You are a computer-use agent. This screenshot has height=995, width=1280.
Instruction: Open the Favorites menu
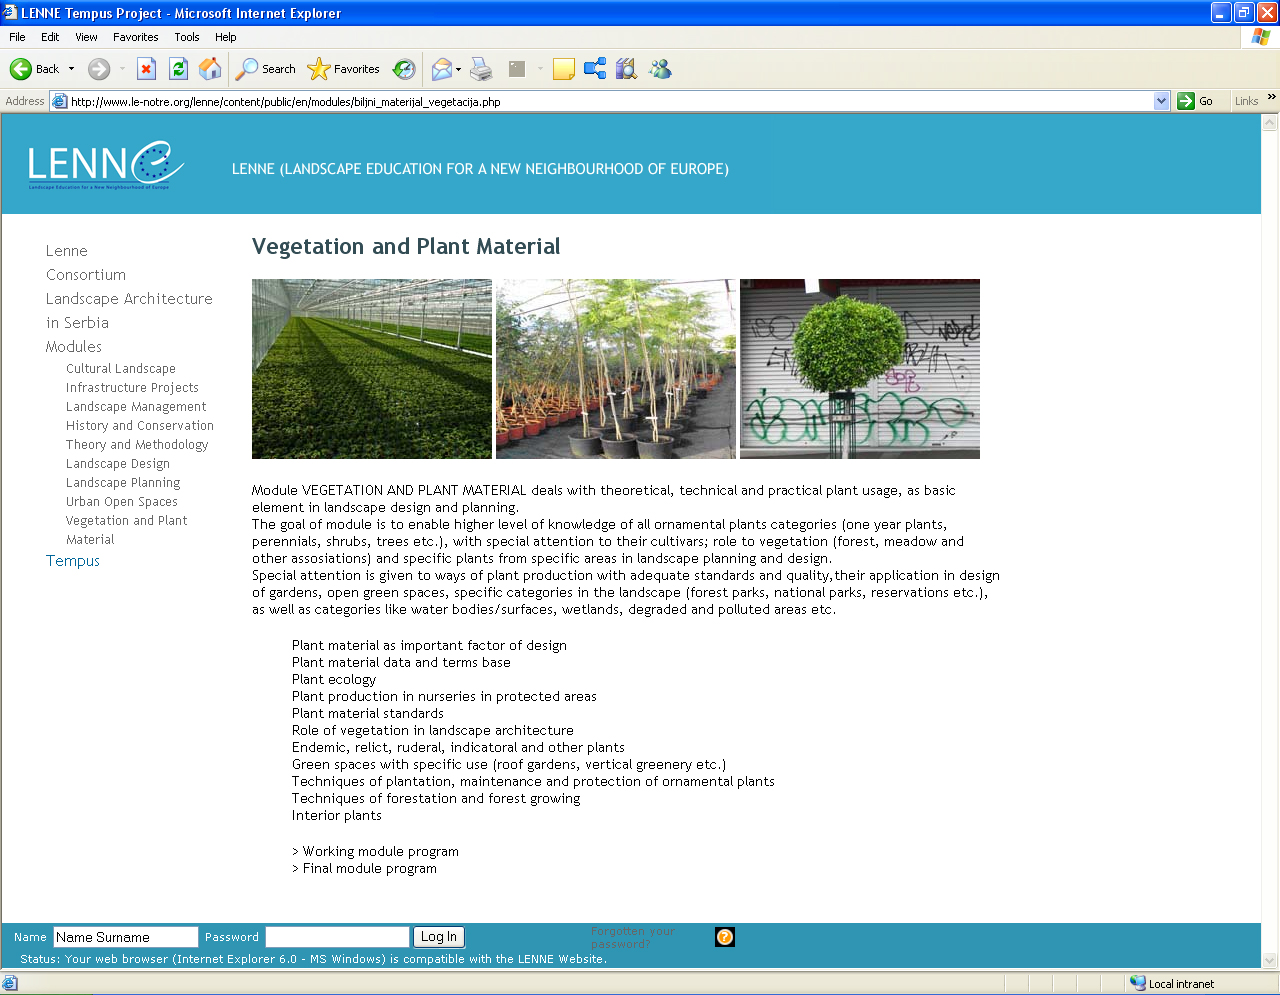135,37
